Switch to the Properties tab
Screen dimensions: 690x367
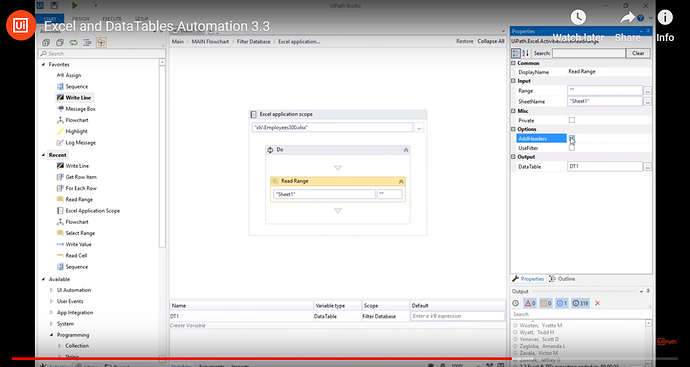point(529,279)
